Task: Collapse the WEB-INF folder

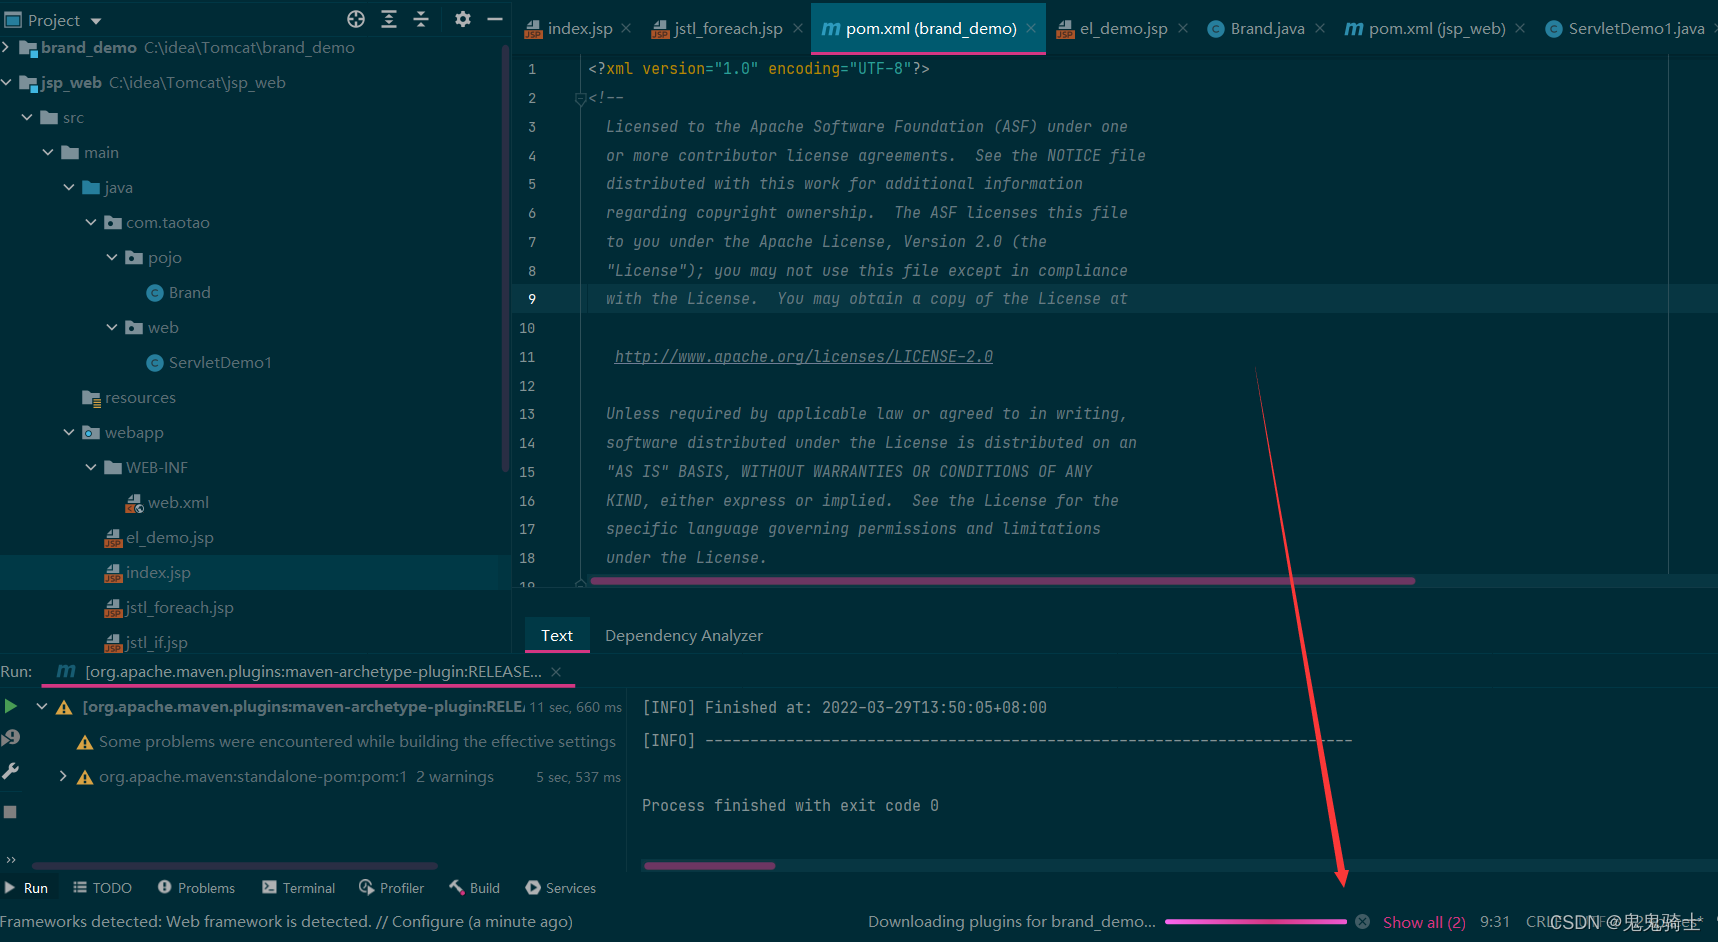Action: click(x=91, y=467)
